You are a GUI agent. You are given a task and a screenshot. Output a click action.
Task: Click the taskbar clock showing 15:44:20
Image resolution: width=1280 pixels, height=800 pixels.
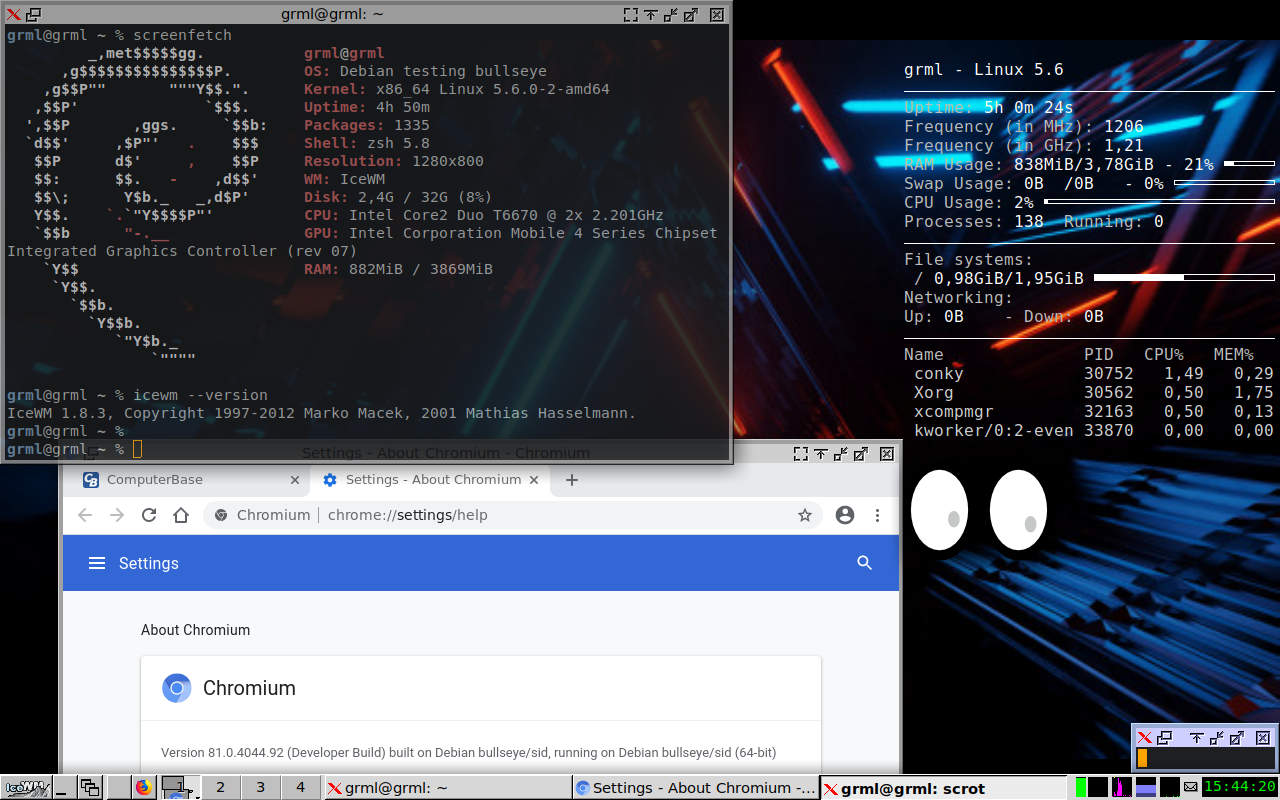pyautogui.click(x=1239, y=787)
